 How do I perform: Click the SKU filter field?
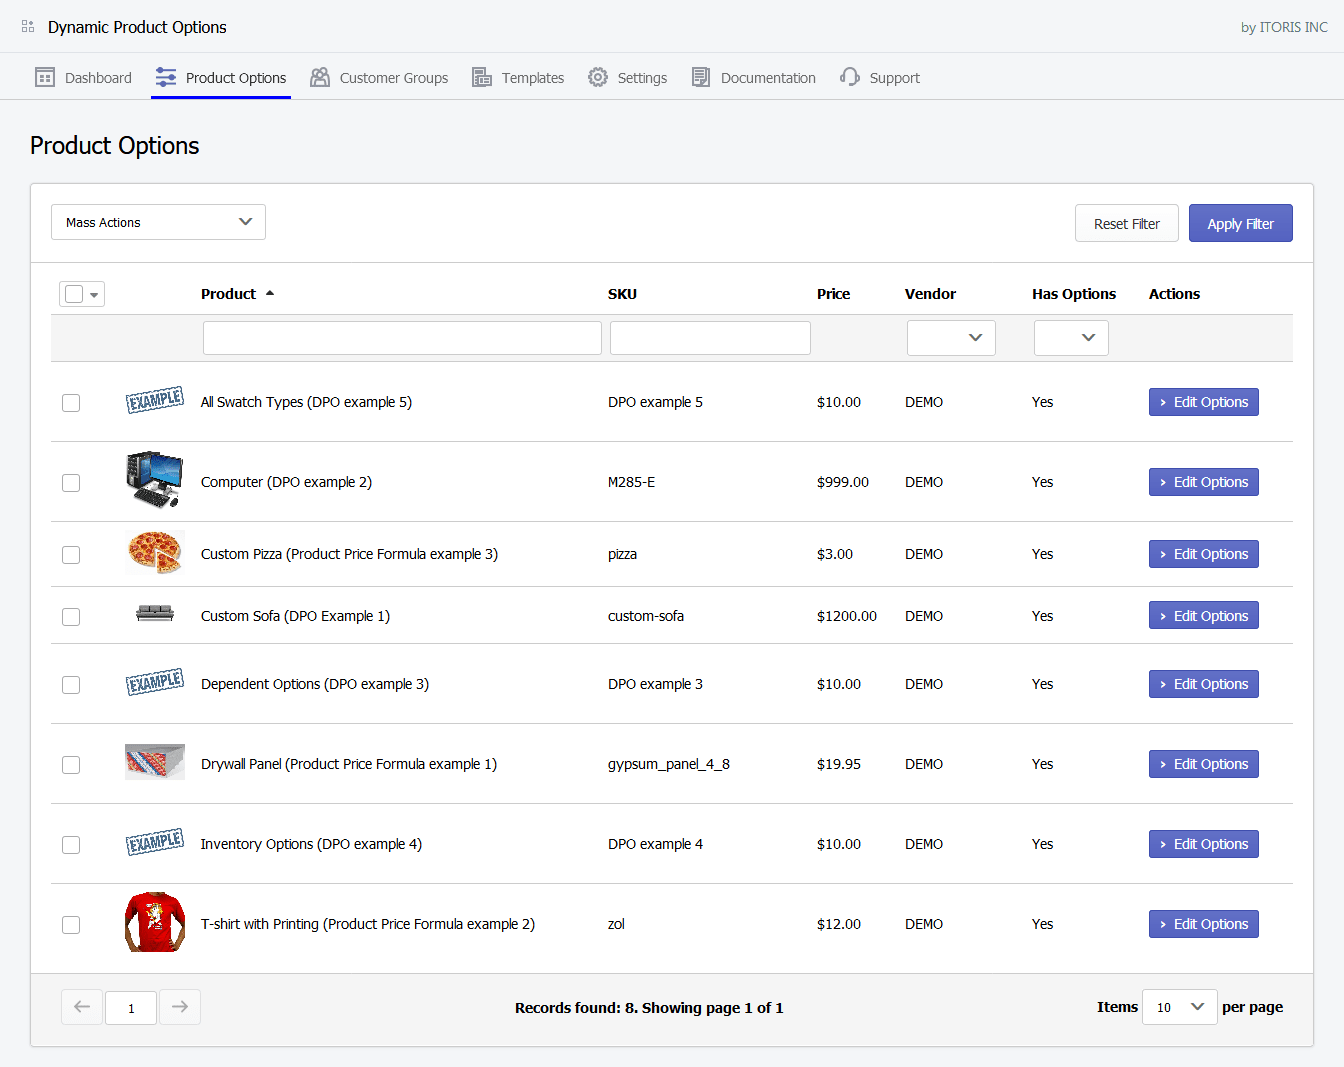(710, 338)
